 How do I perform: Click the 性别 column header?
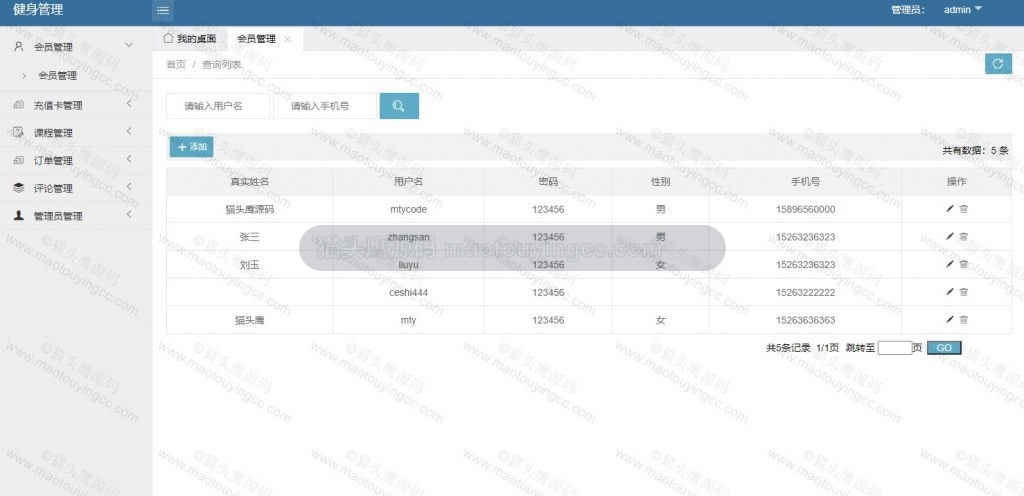pyautogui.click(x=660, y=181)
